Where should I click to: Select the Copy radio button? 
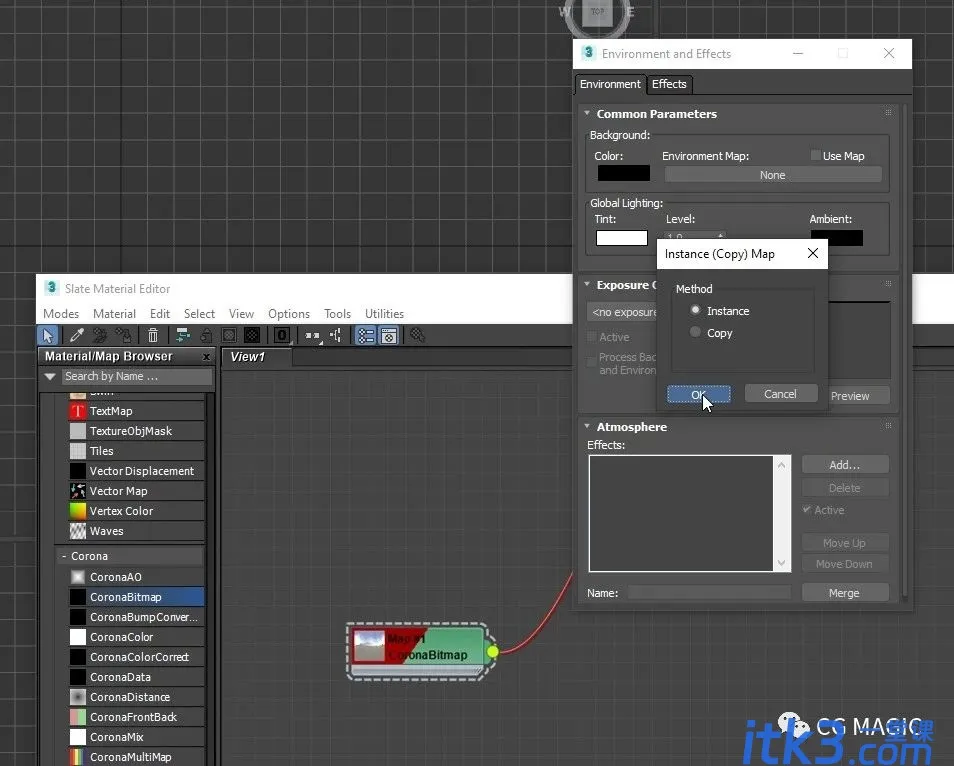[695, 332]
